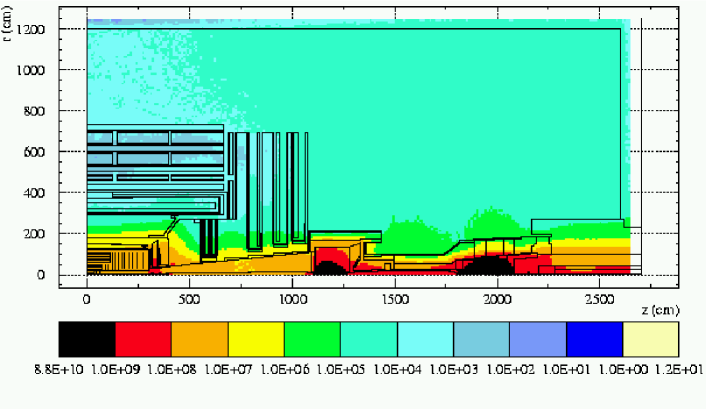Click the dark blue legend swatch
Image resolution: width=706 pixels, height=409 pixels.
click(x=594, y=339)
